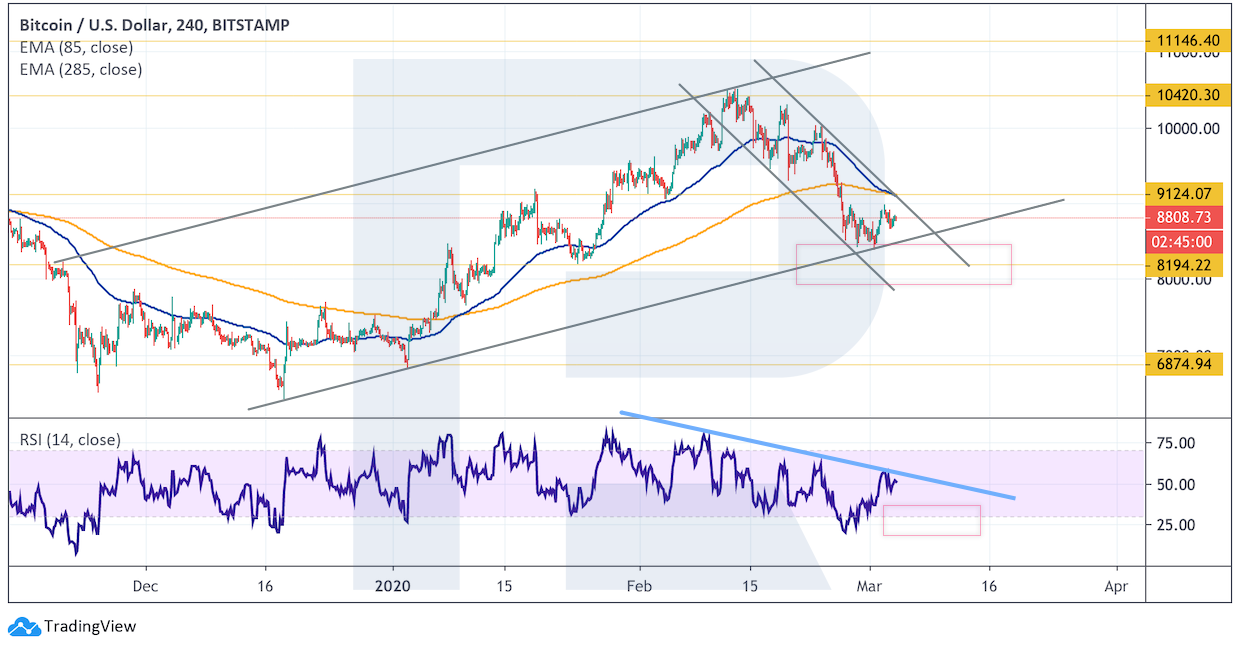The width and height of the screenshot is (1240, 650).
Task: Click the Feb label on time axis
Action: (x=639, y=586)
